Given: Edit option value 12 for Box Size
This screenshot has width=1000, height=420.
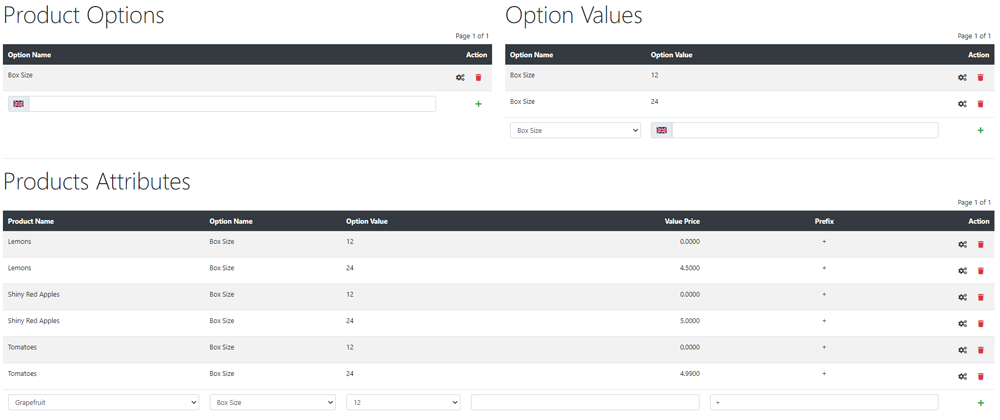Looking at the screenshot, I should pyautogui.click(x=962, y=78).
